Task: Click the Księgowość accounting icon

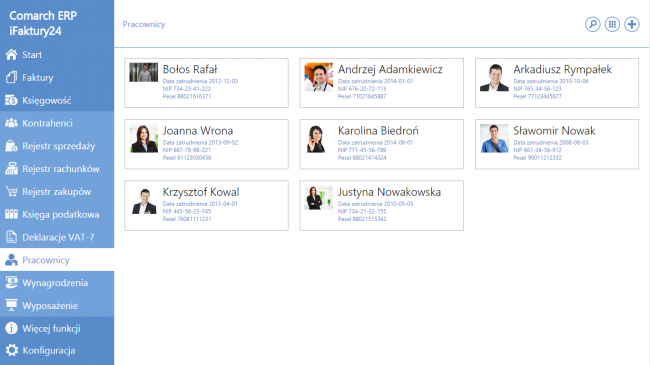Action: [11, 100]
